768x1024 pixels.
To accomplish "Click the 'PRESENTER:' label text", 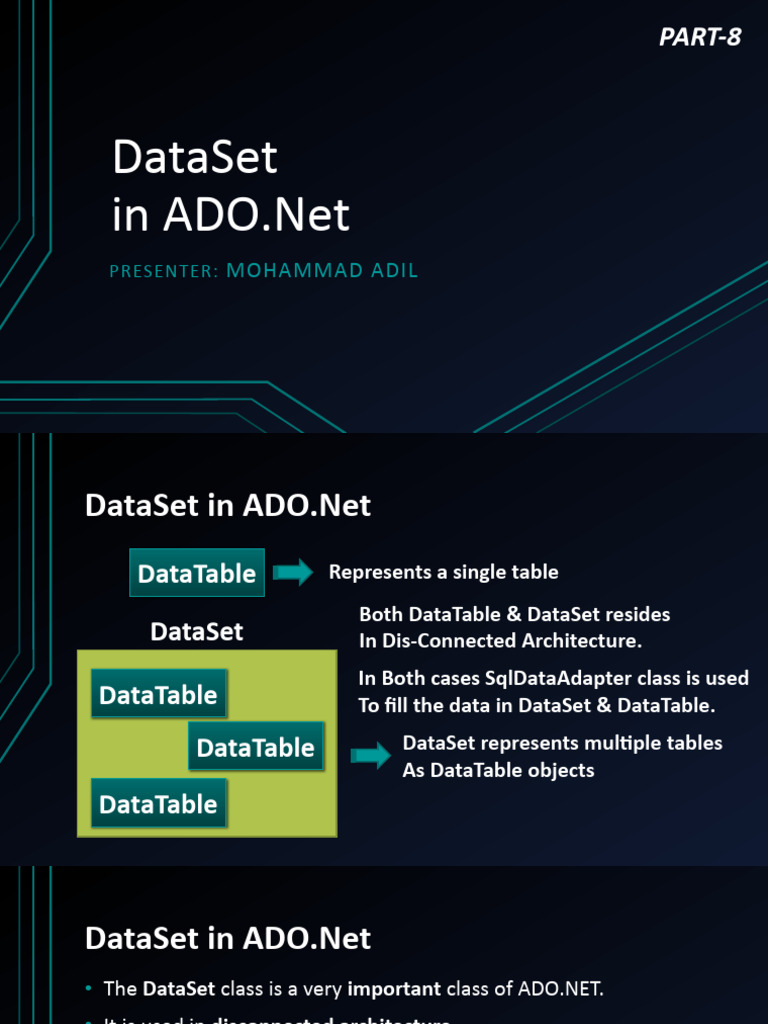I will [164, 271].
